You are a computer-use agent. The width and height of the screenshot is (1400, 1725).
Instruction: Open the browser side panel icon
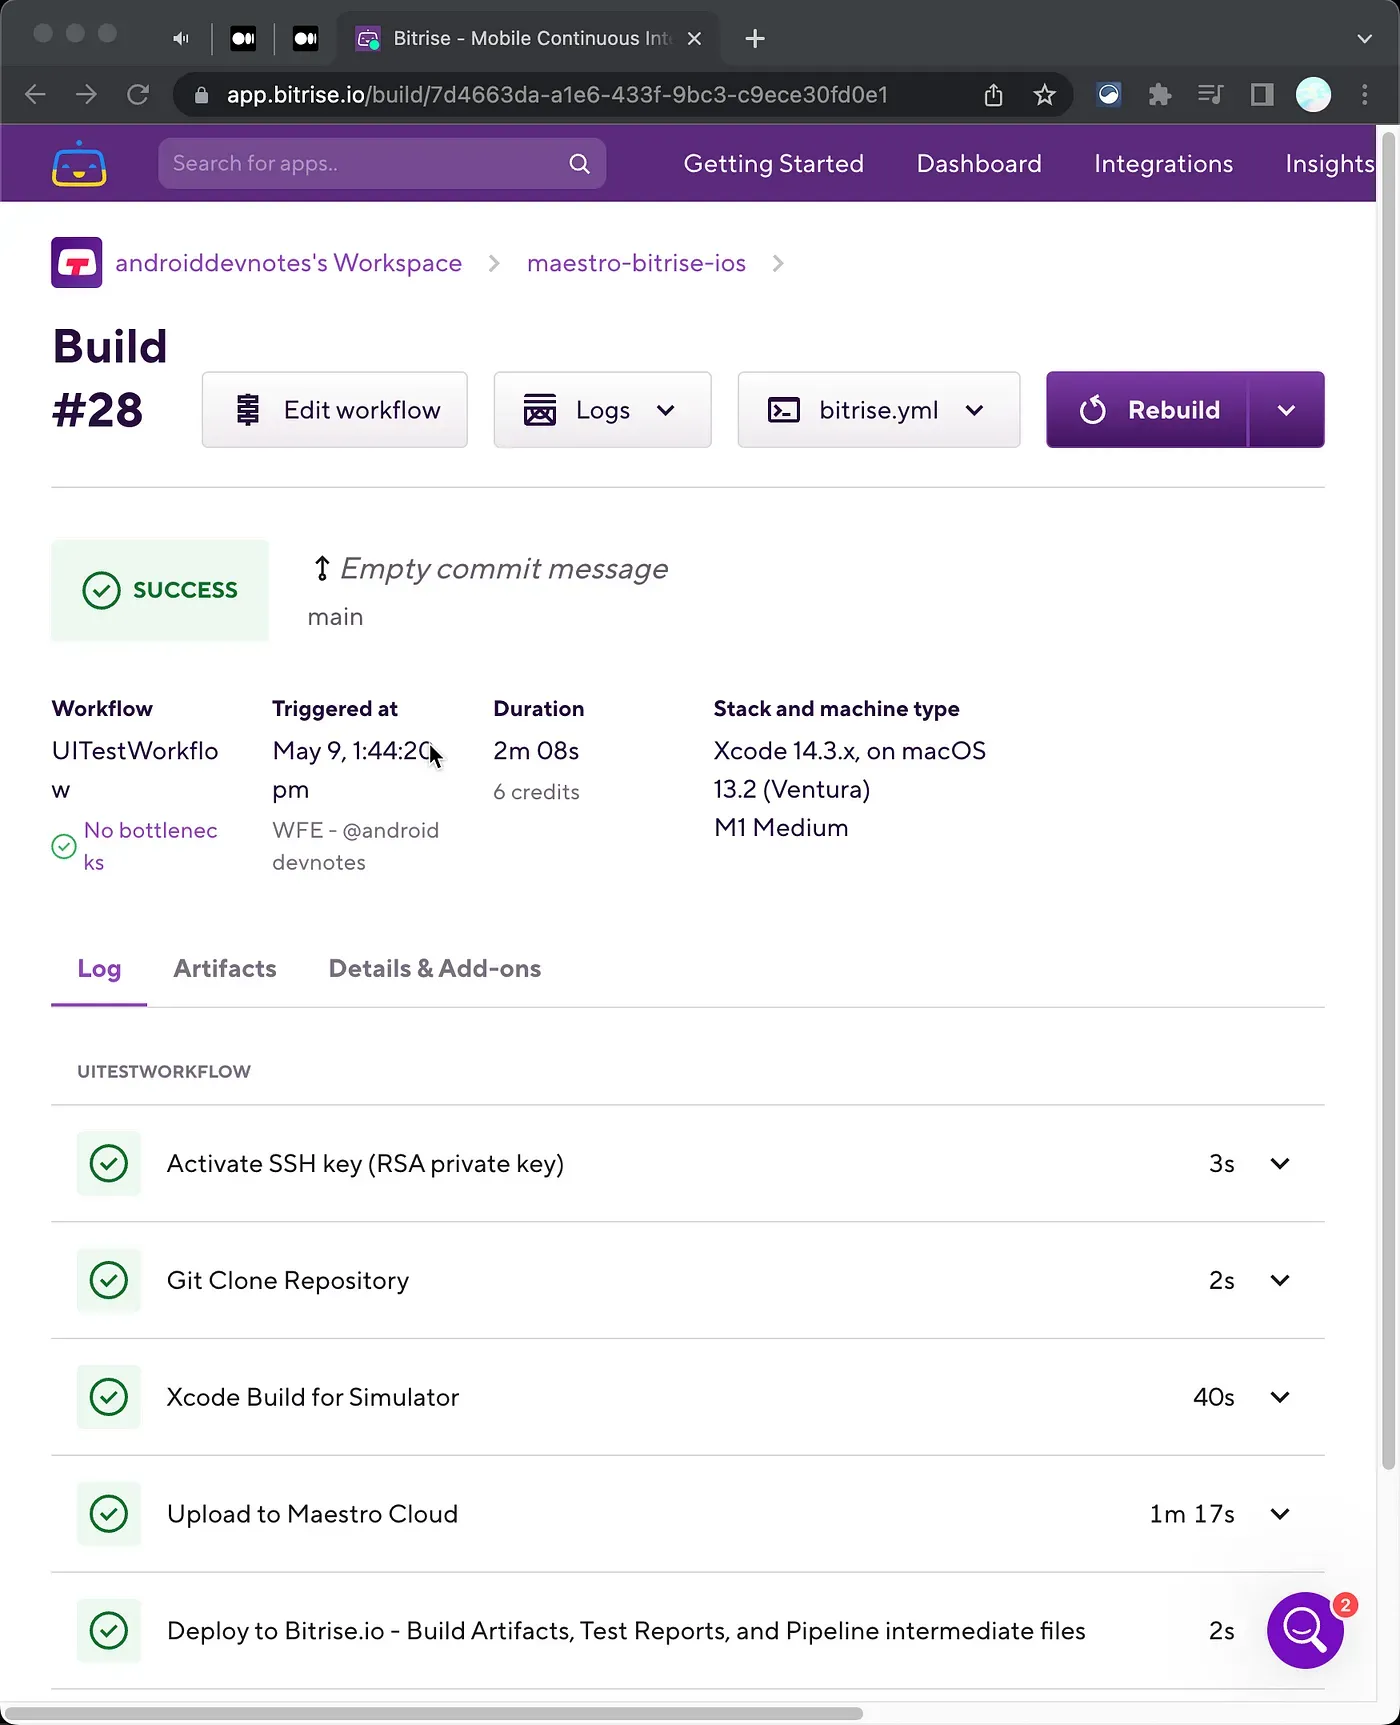coord(1262,95)
